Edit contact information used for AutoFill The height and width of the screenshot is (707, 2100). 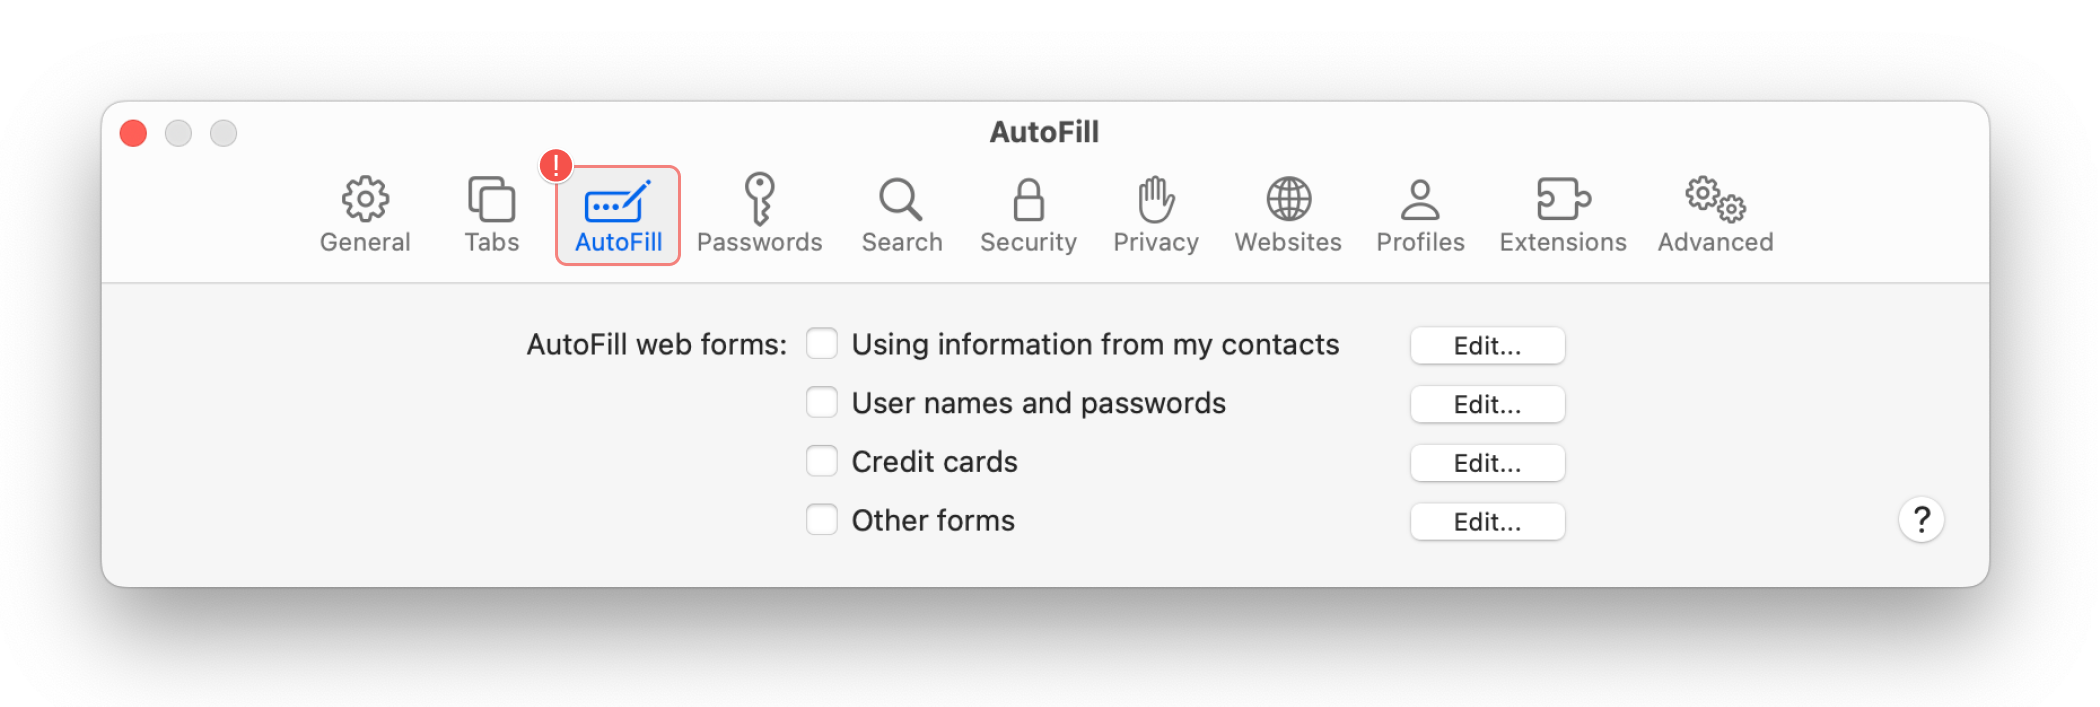(x=1487, y=345)
